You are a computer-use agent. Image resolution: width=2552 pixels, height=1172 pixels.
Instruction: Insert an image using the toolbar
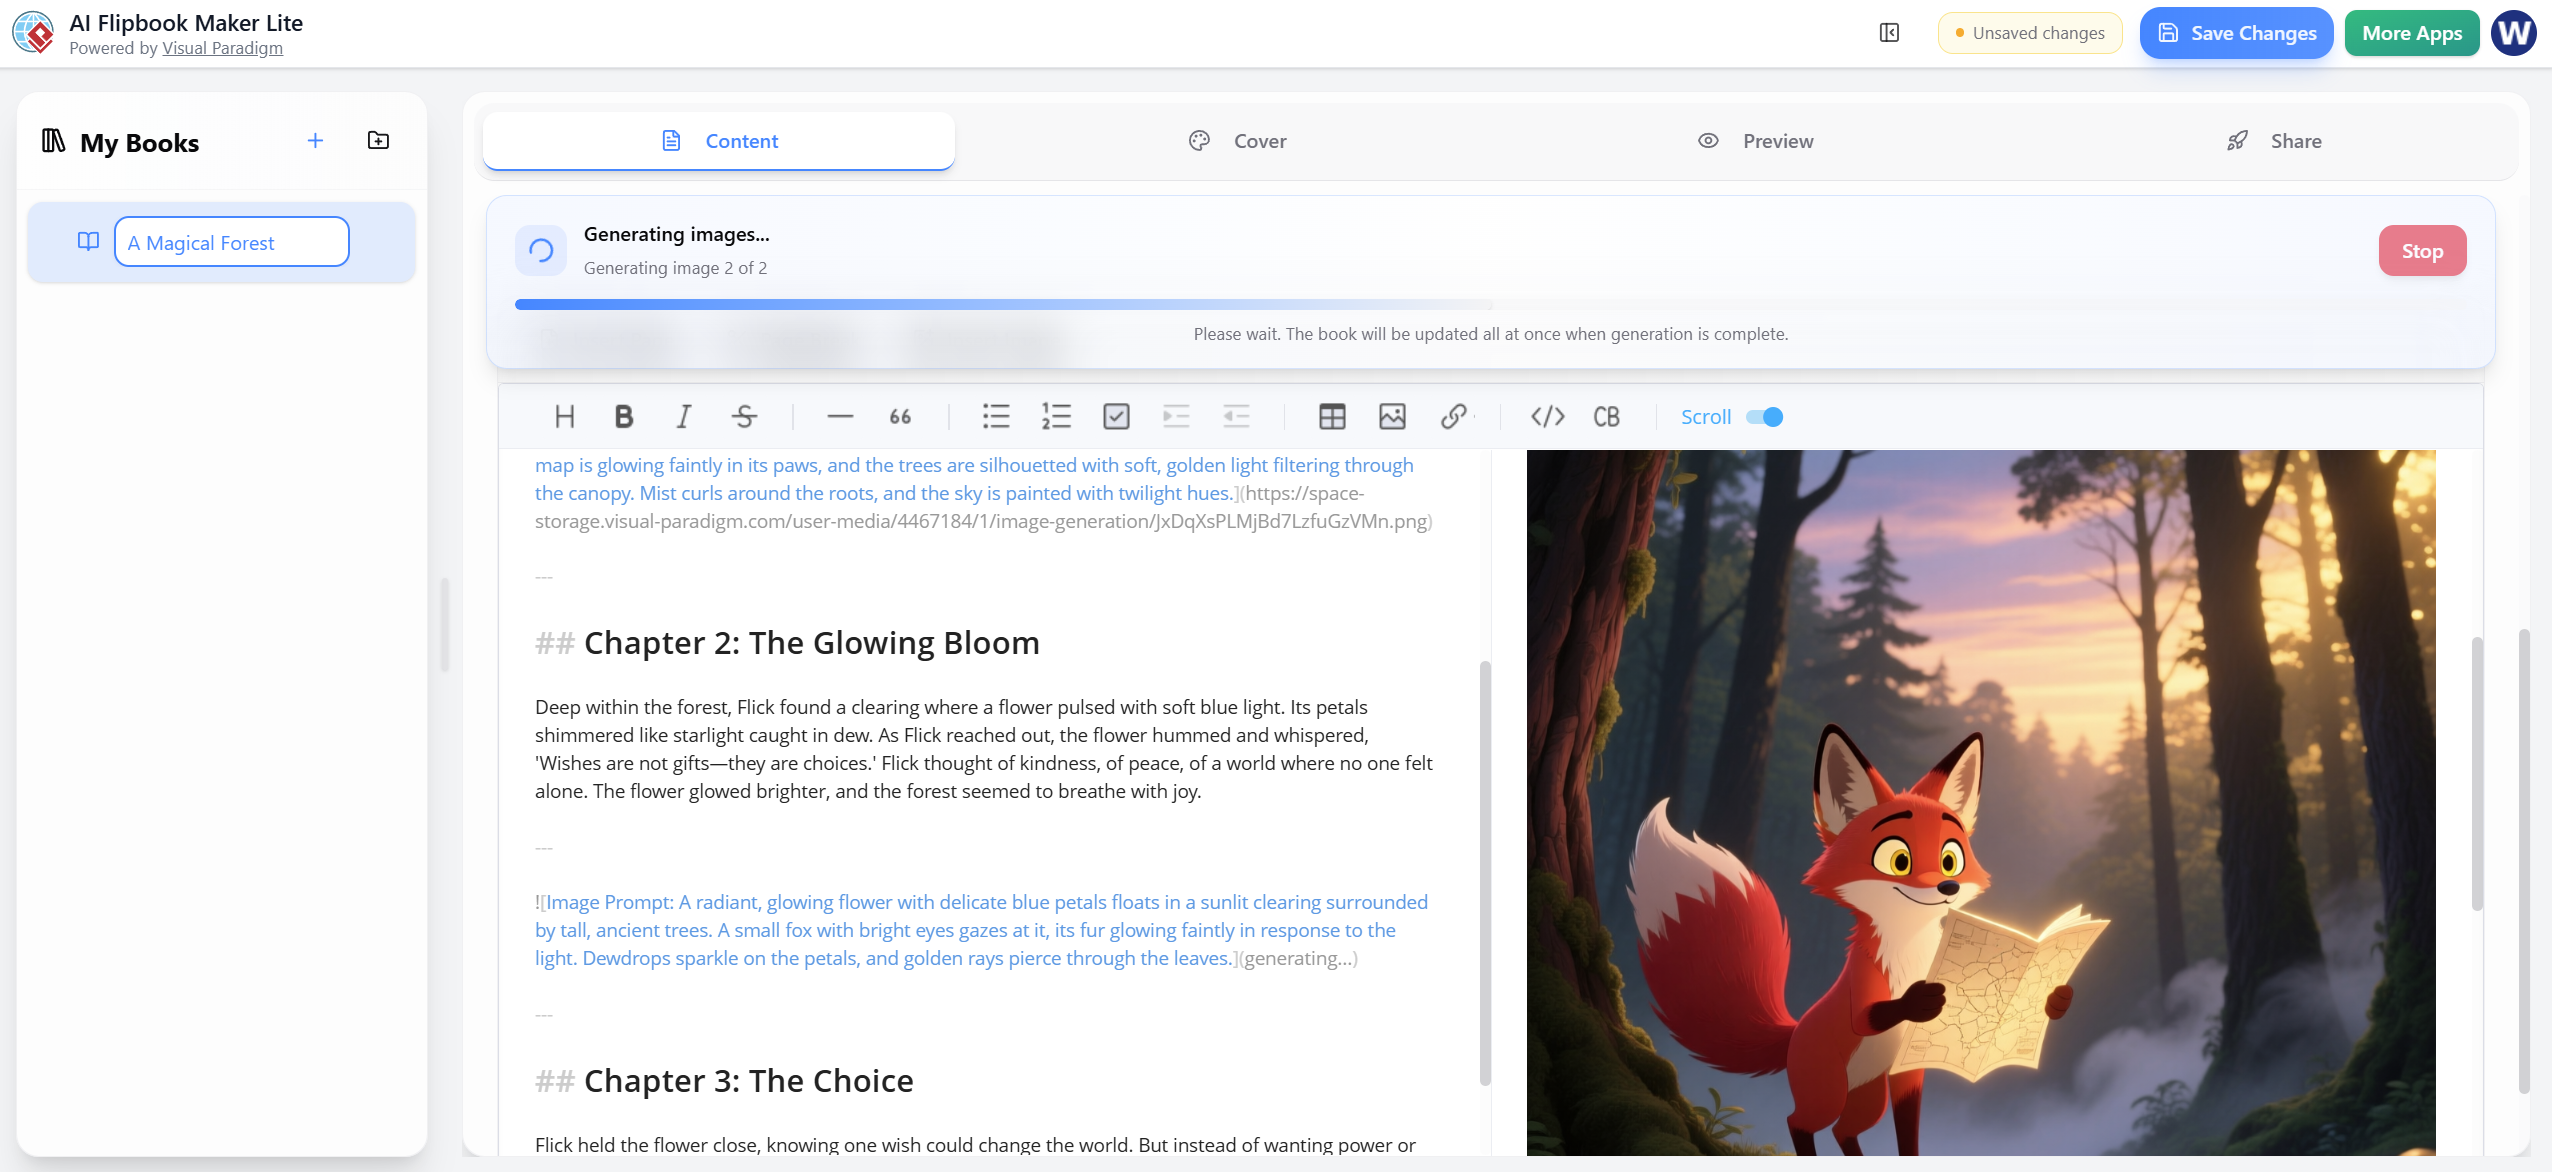click(x=1392, y=416)
